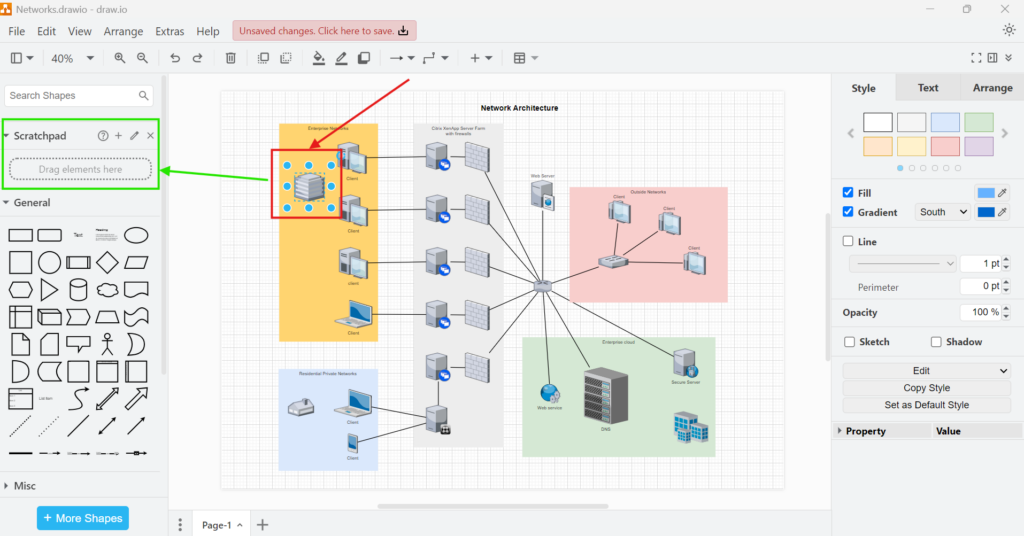Screen dimensions: 1024x536
Task: Click the Delete trash can icon
Action: pos(231,59)
